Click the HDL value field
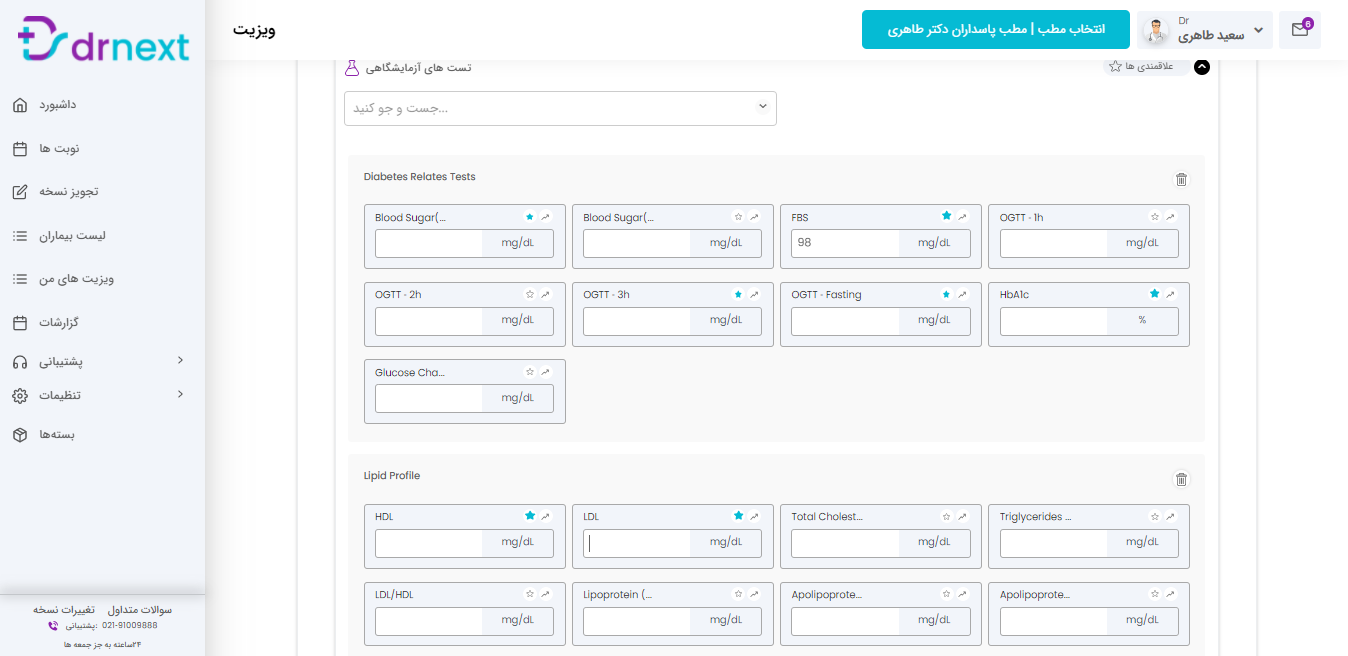Viewport: 1348px width, 656px height. [x=429, y=543]
